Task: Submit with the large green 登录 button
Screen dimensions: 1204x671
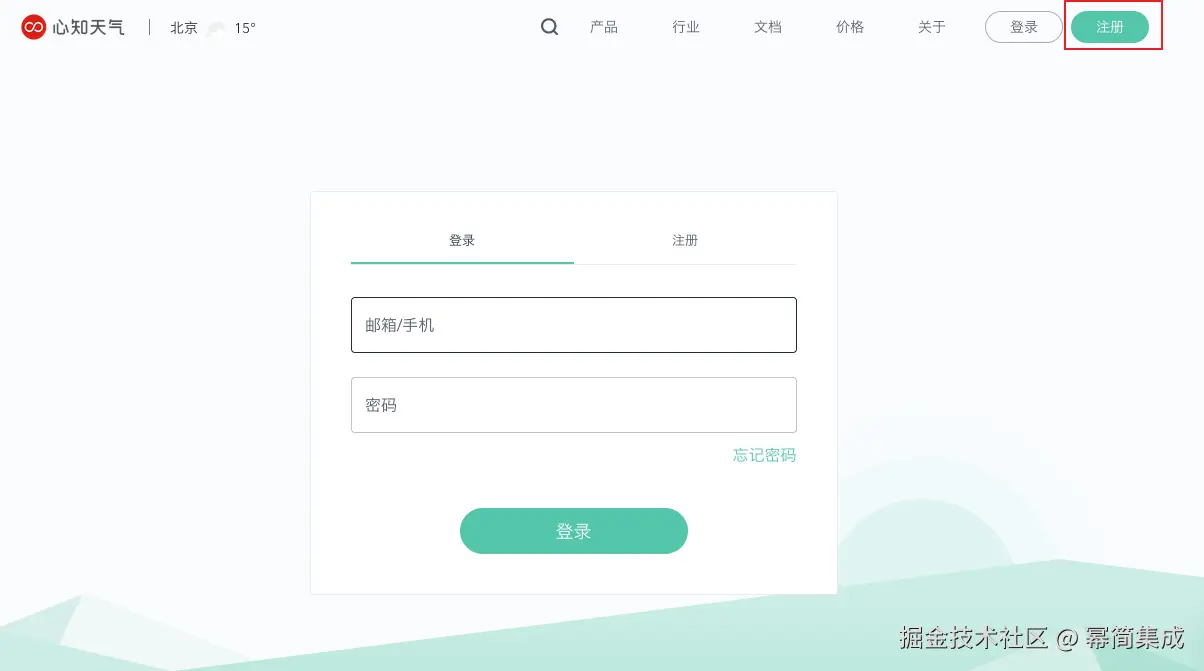Action: [574, 531]
